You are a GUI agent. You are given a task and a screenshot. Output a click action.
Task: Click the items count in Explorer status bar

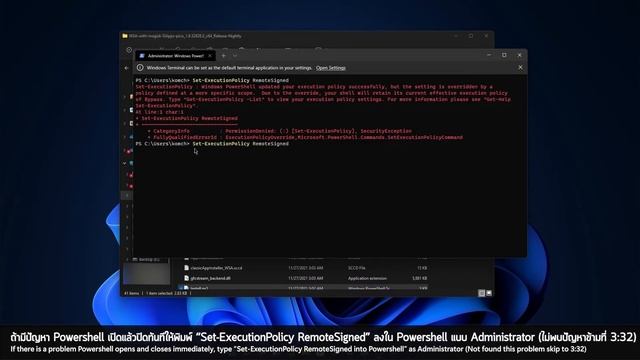pos(131,293)
